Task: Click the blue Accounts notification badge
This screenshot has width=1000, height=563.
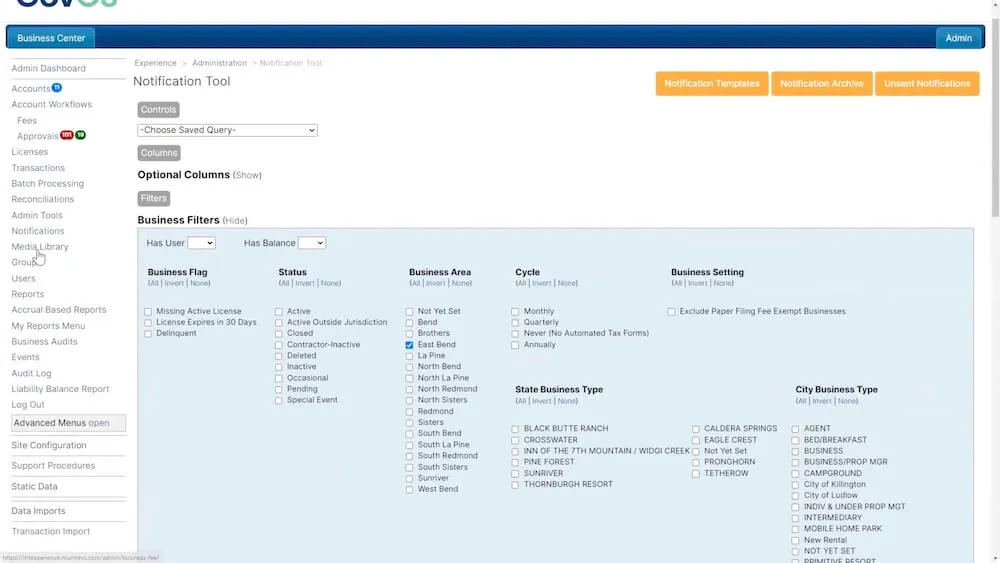Action: 57,87
